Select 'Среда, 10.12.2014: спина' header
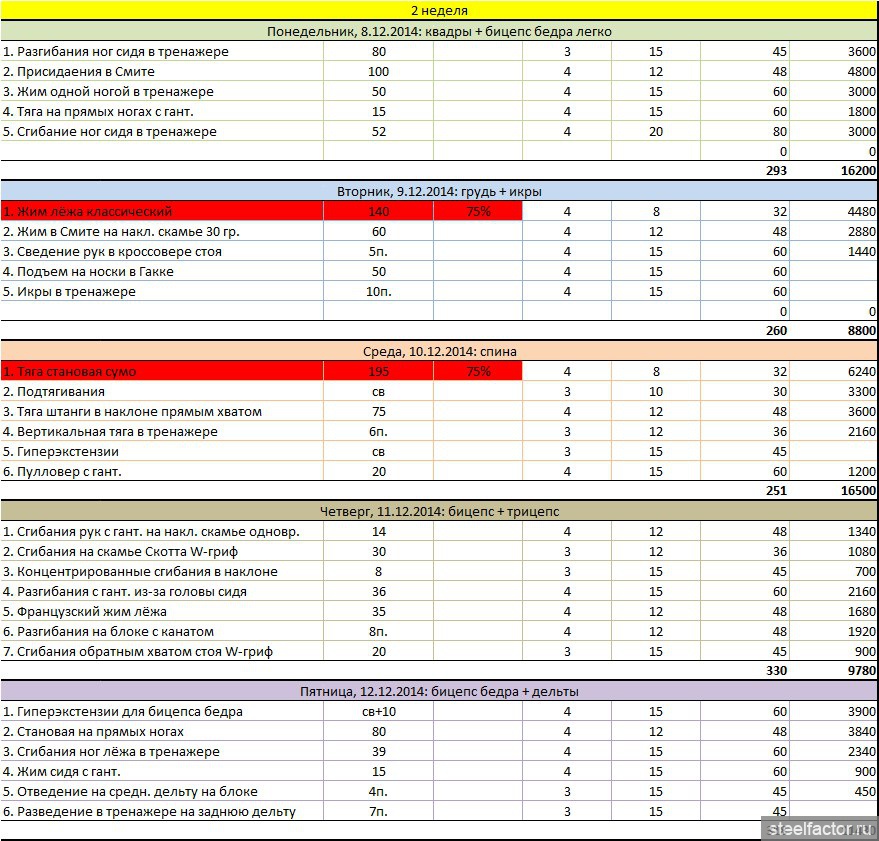 [x=439, y=352]
